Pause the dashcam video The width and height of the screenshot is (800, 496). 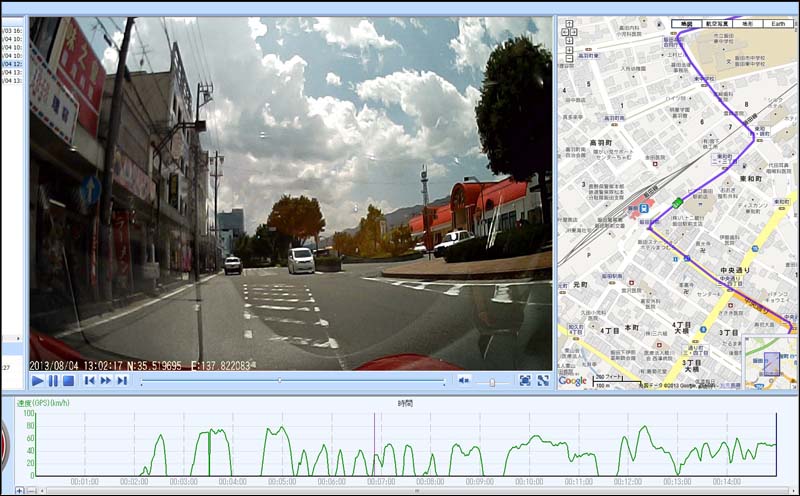(53, 381)
